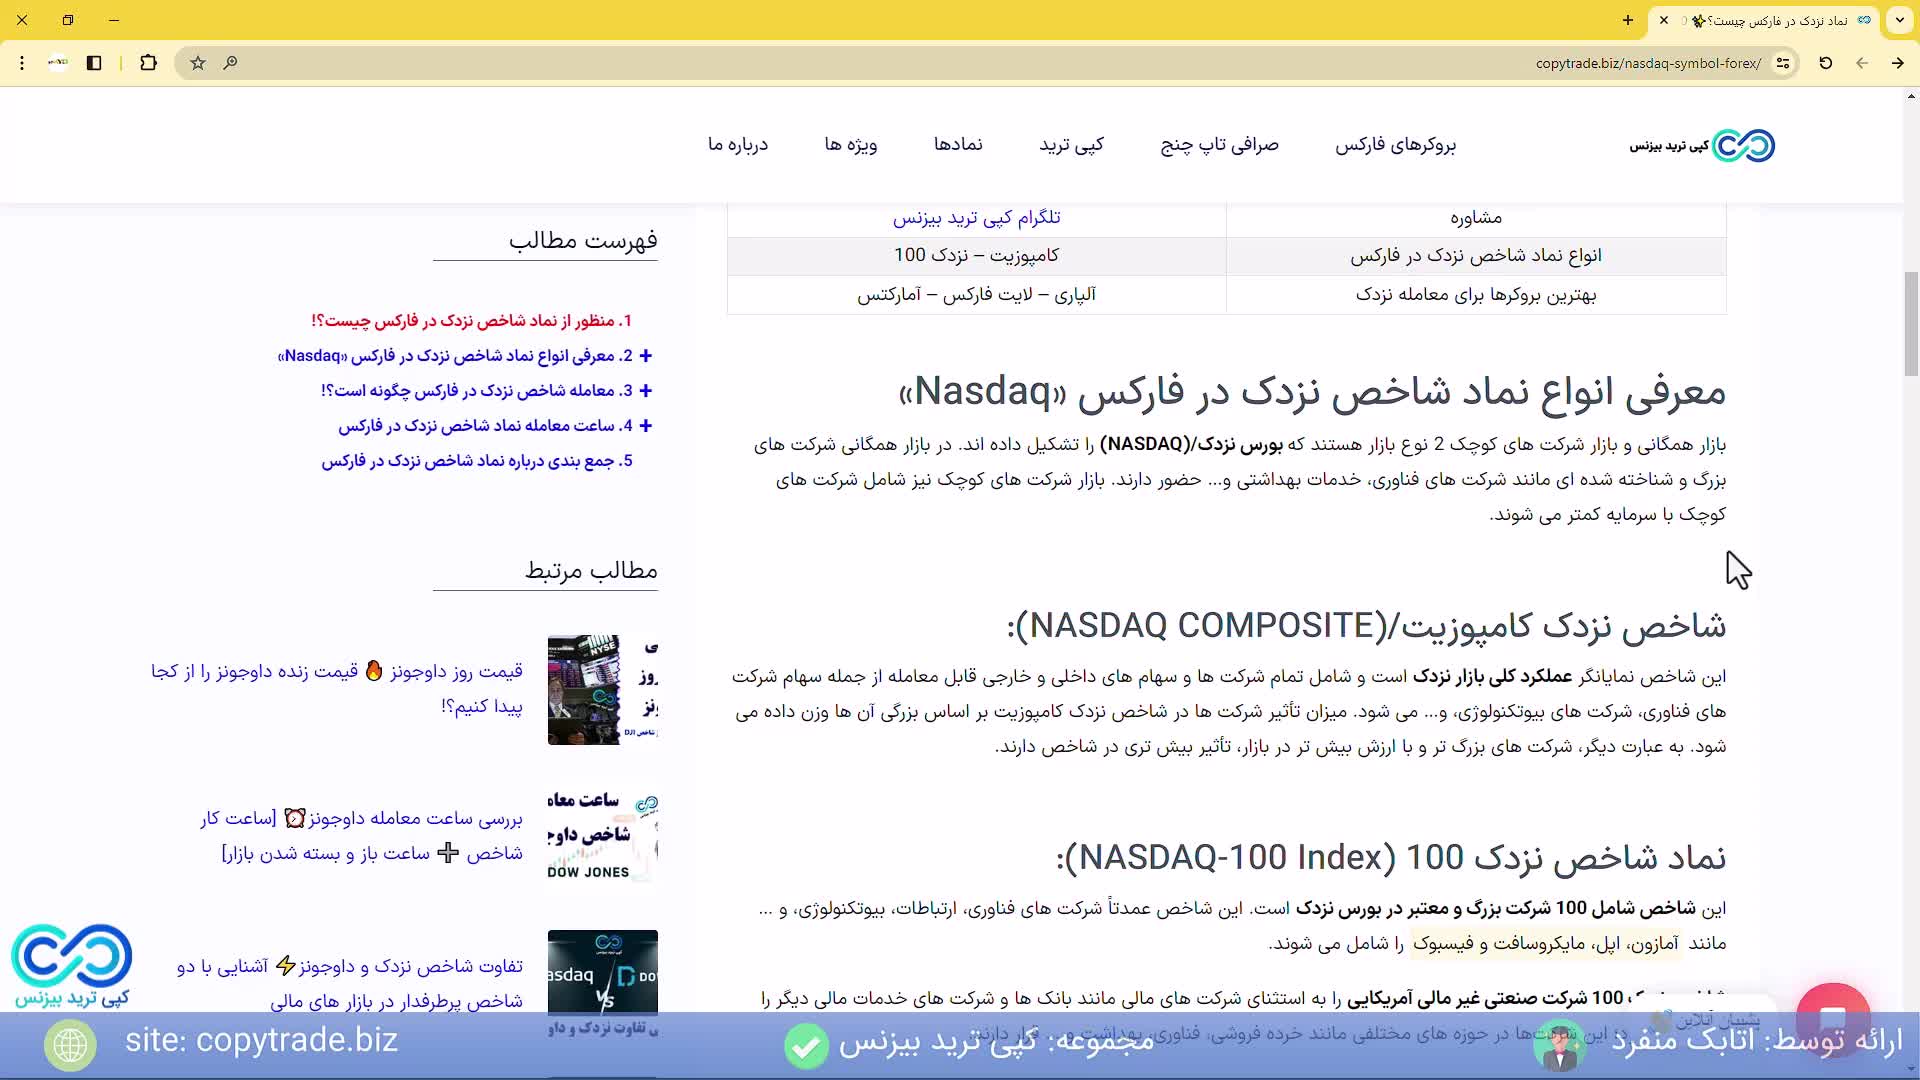Open site permission controls in the address bar

pyautogui.click(x=1785, y=63)
